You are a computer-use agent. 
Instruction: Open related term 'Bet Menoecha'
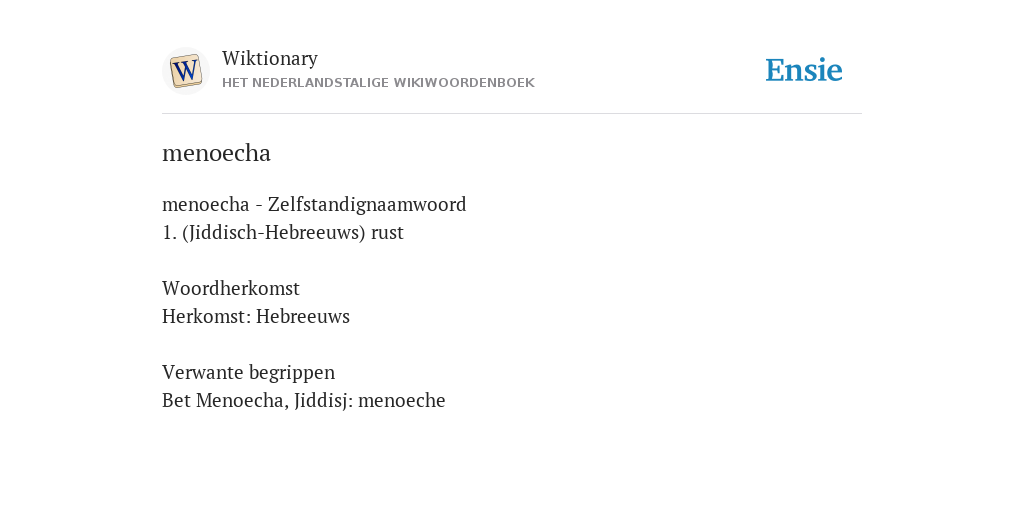coord(225,400)
